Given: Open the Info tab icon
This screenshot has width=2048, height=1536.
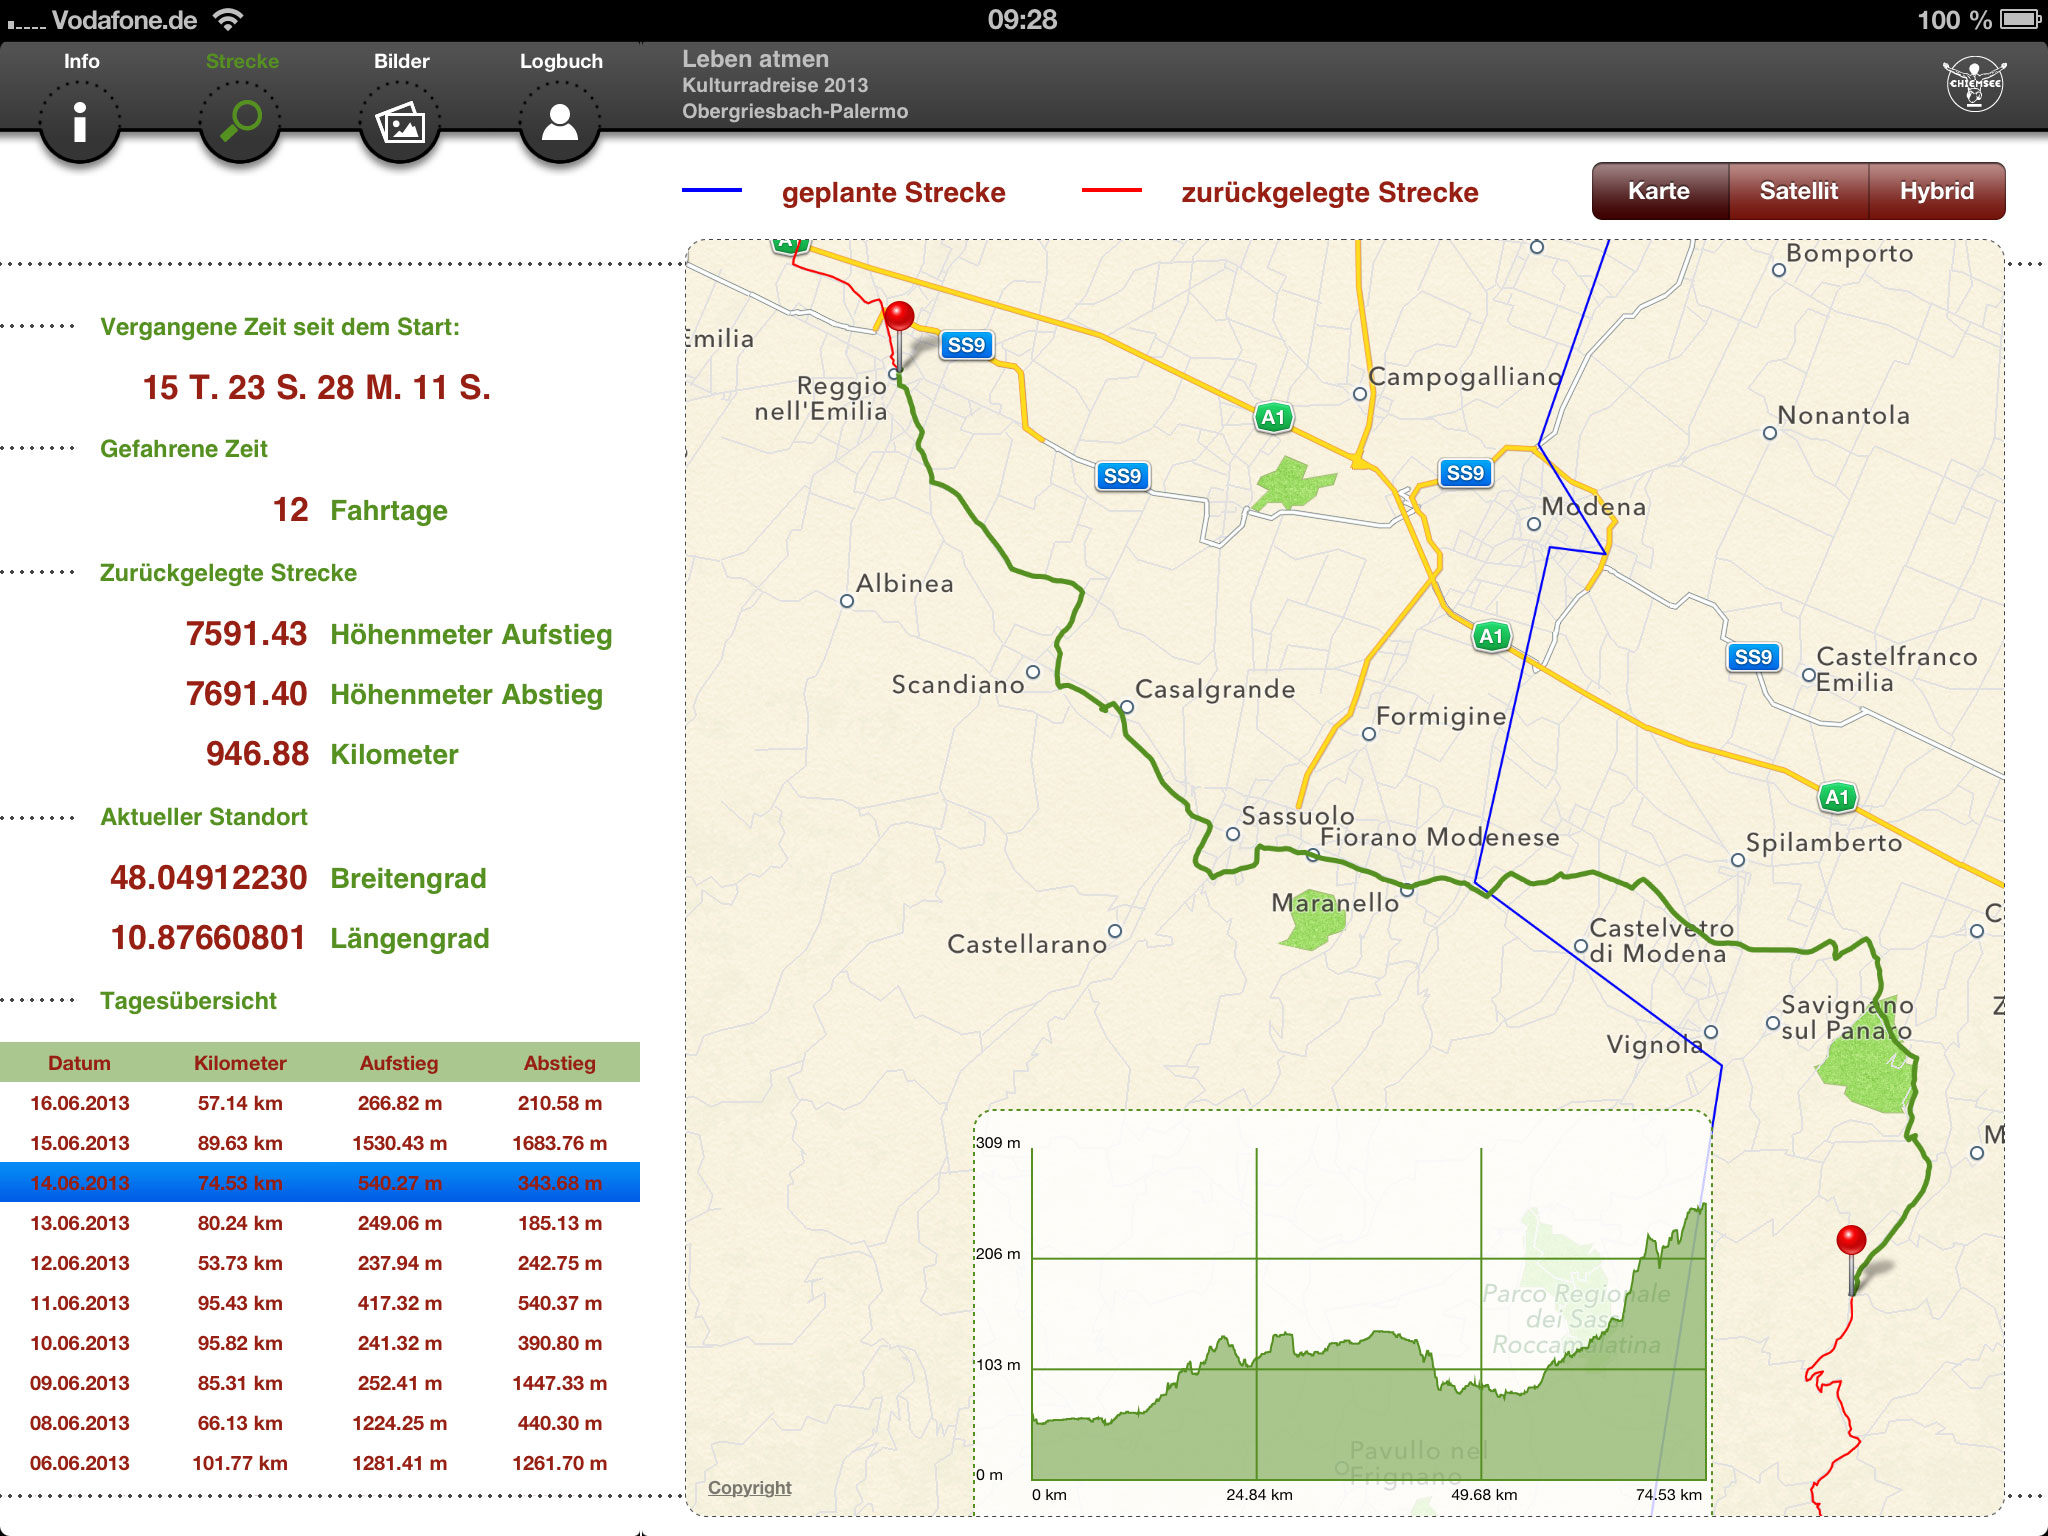Looking at the screenshot, I should pos(80,122).
